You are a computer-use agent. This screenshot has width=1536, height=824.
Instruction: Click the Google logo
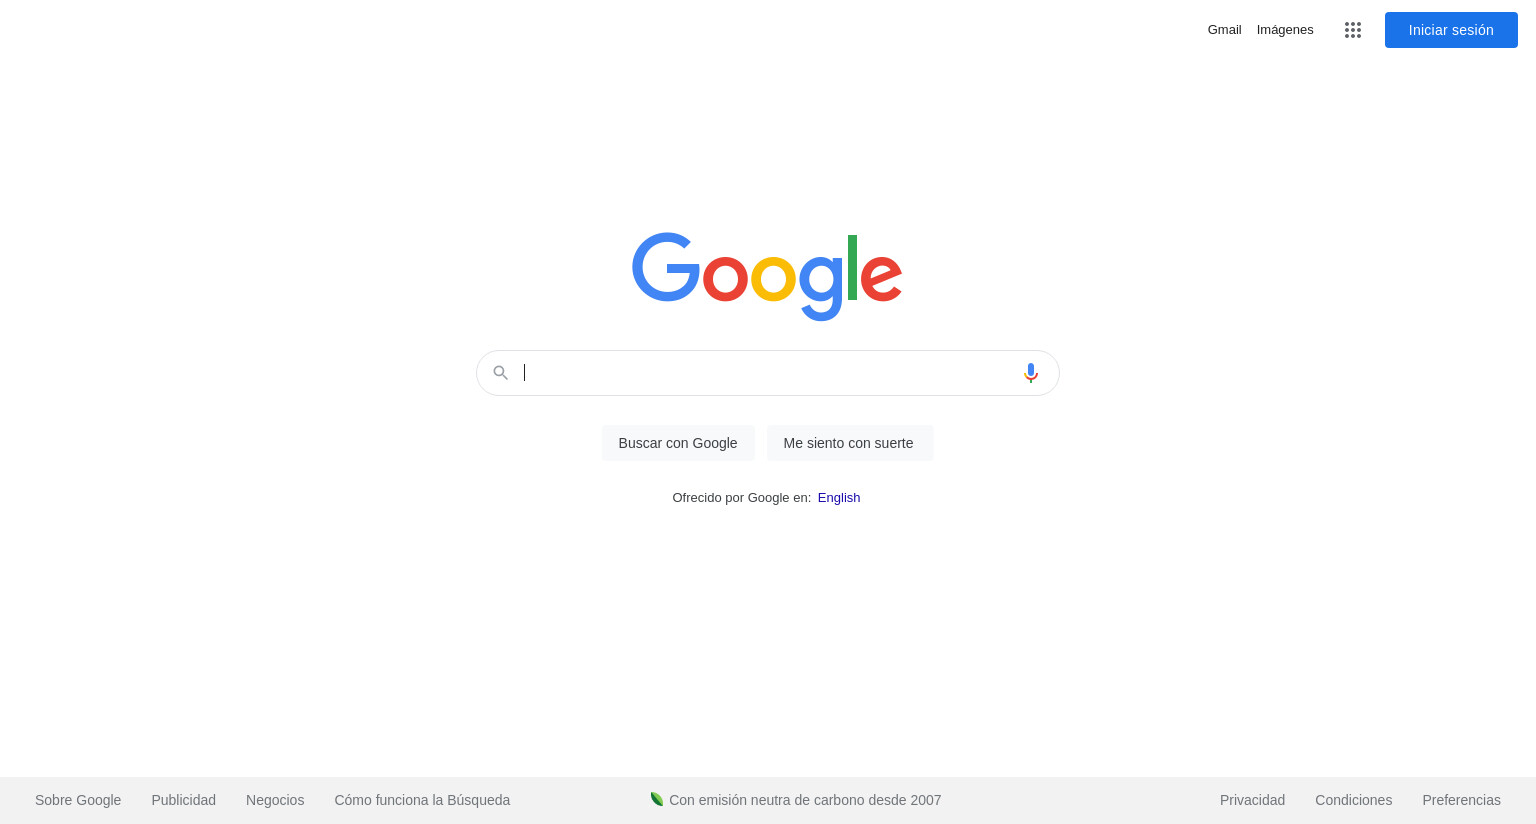[767, 277]
